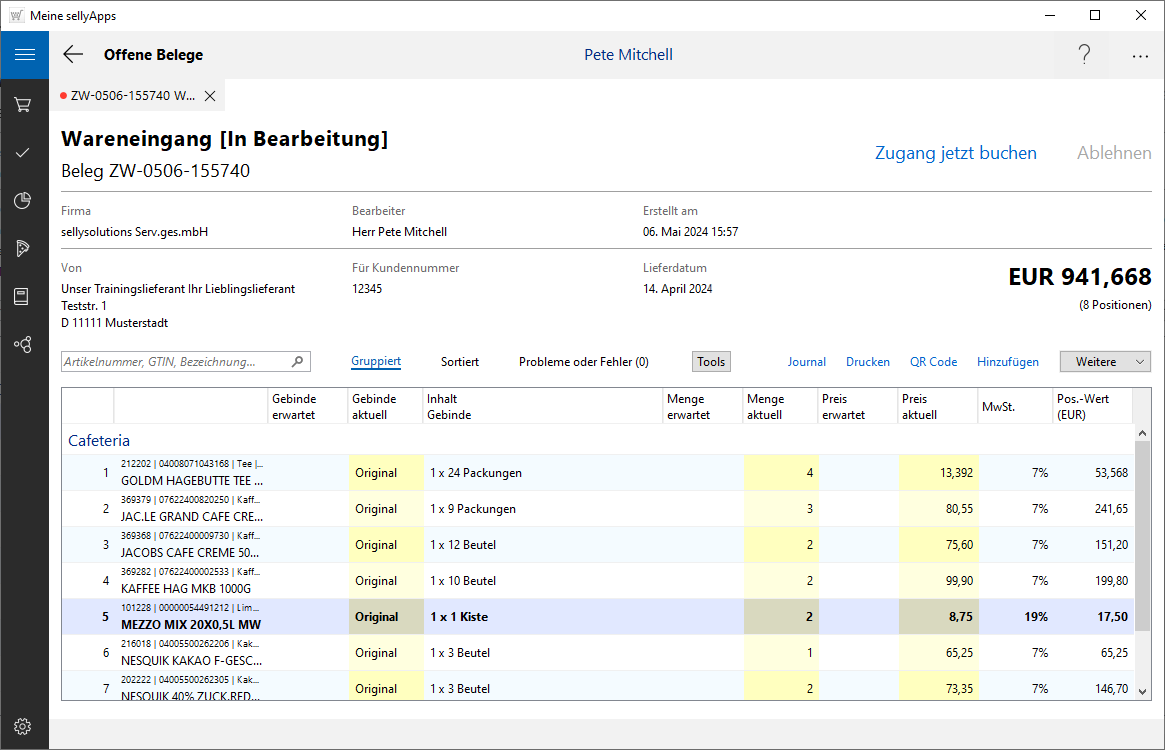
Task: Click Zugang jetzt buchen link
Action: coord(955,153)
